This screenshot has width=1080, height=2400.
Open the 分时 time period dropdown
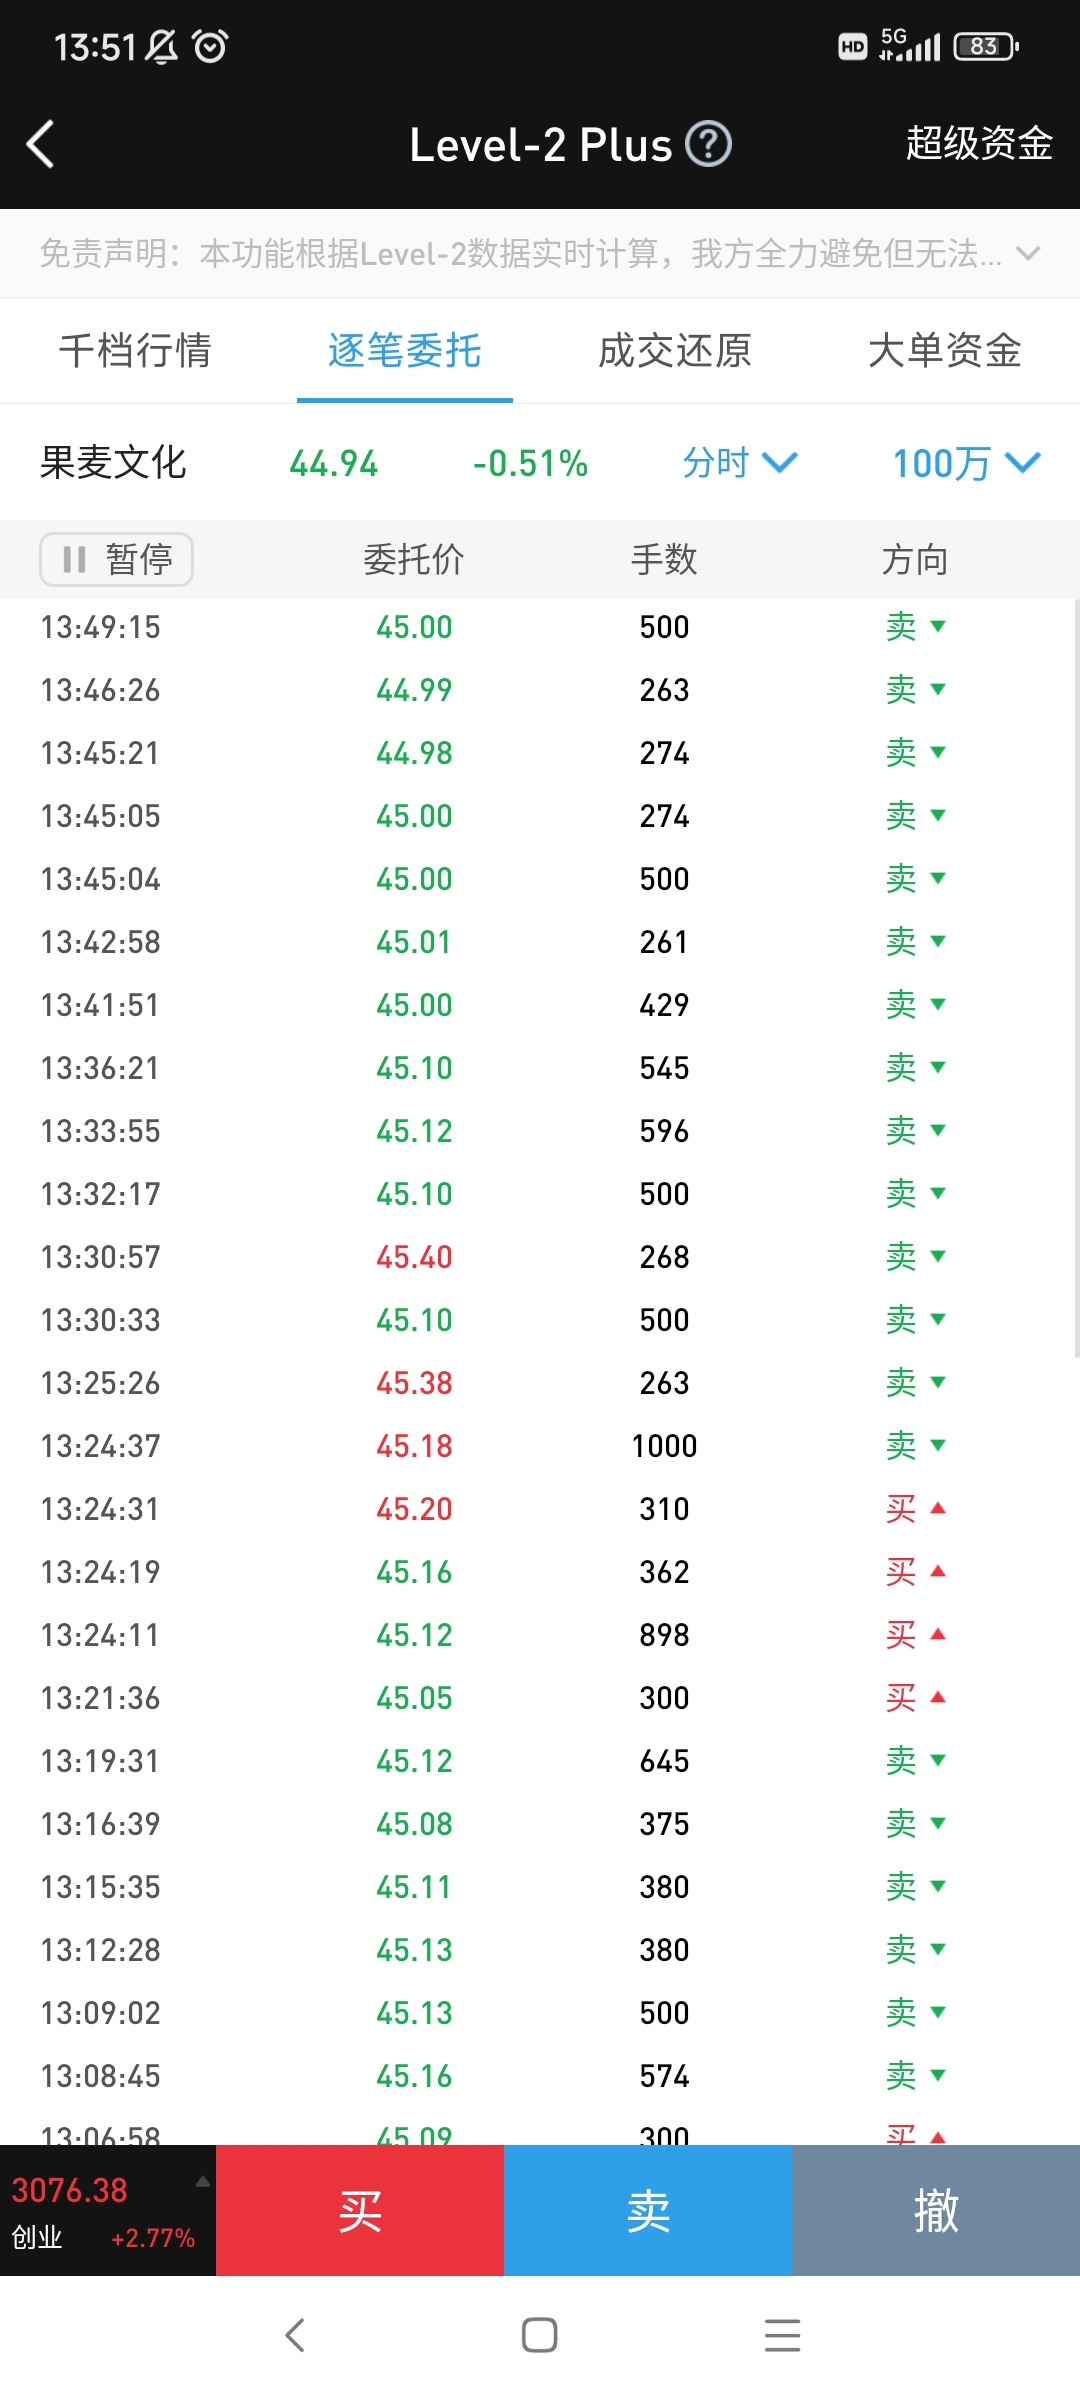coord(739,463)
